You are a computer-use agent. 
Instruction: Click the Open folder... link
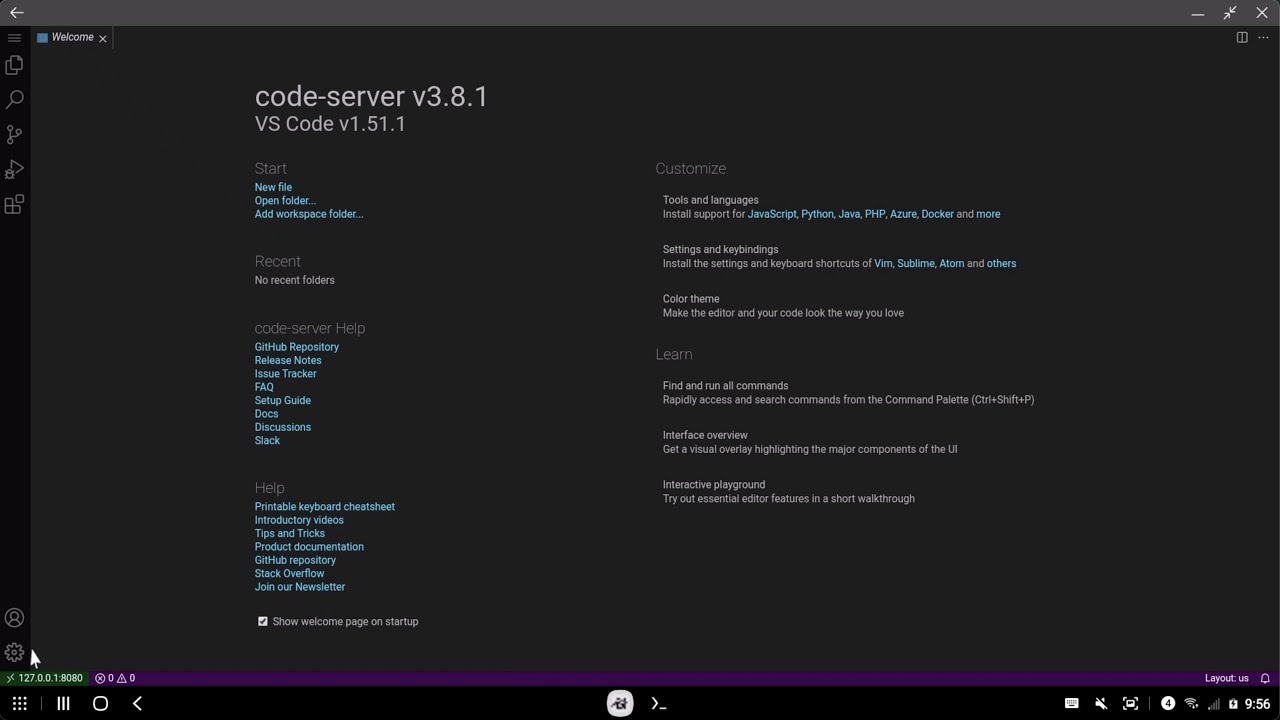point(285,201)
